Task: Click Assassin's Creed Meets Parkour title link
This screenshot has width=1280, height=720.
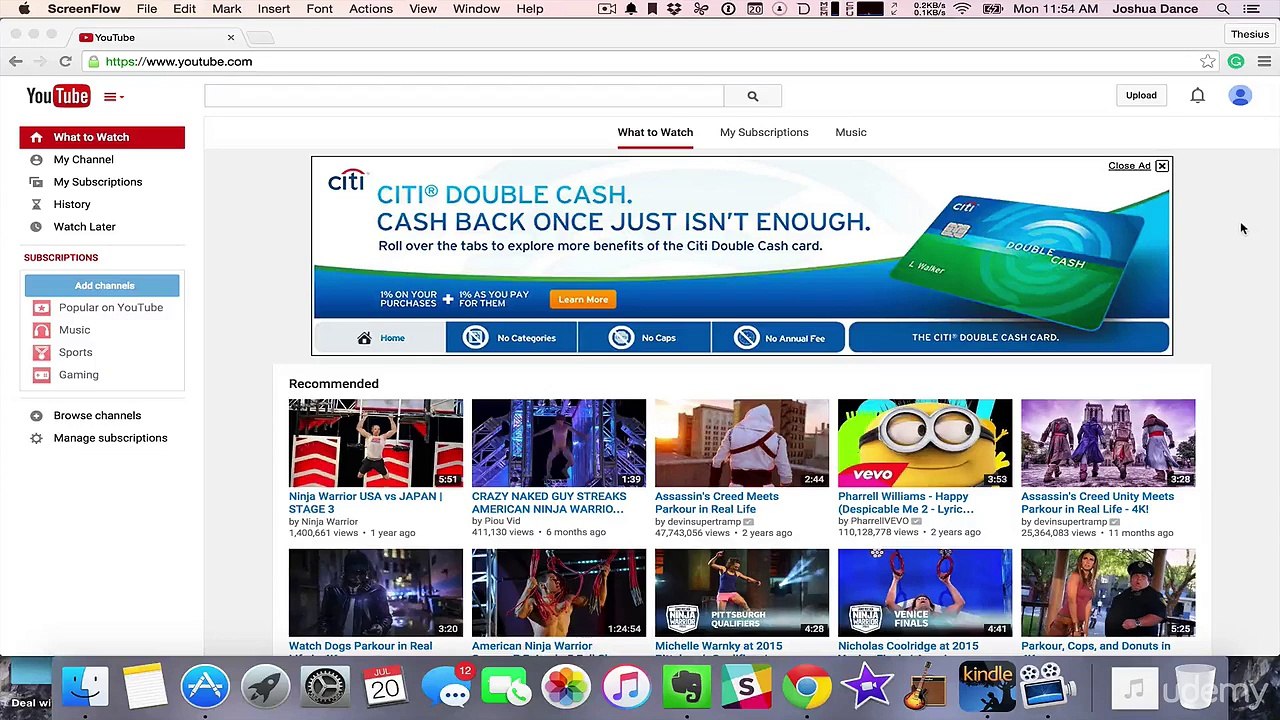Action: (x=716, y=502)
